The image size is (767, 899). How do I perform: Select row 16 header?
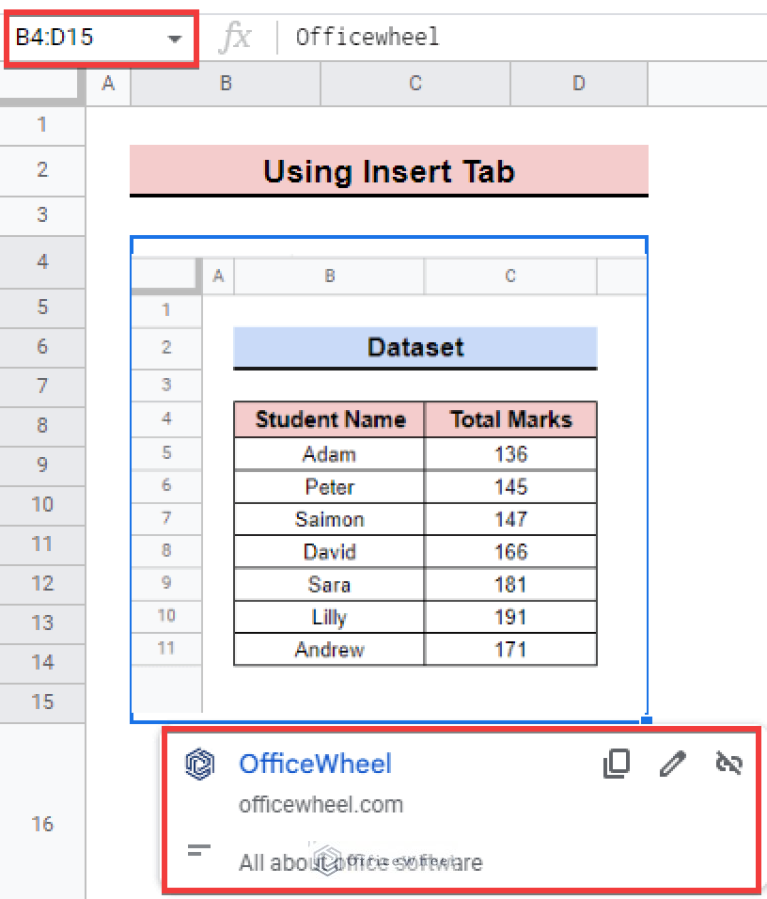pyautogui.click(x=42, y=823)
